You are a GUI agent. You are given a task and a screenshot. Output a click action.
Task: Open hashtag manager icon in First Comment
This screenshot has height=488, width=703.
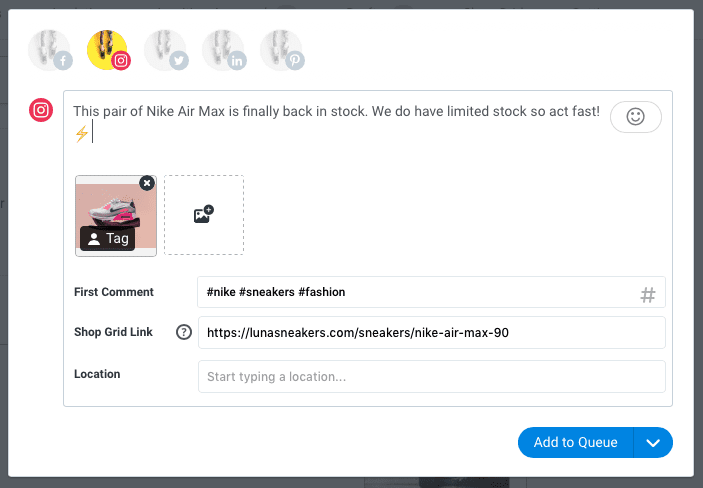tap(647, 295)
